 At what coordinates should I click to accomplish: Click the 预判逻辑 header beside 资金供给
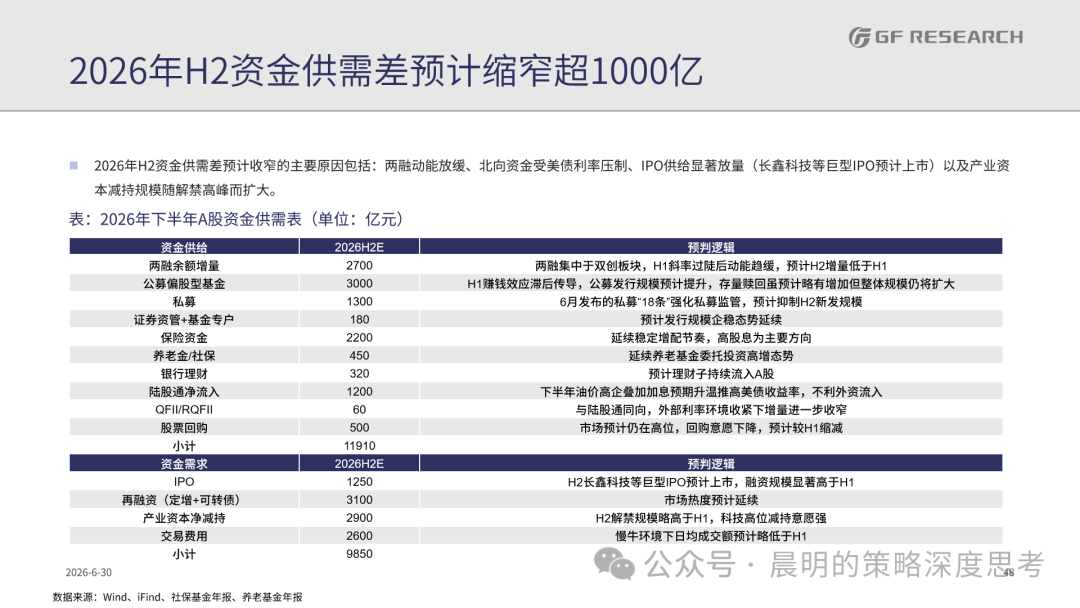[711, 247]
